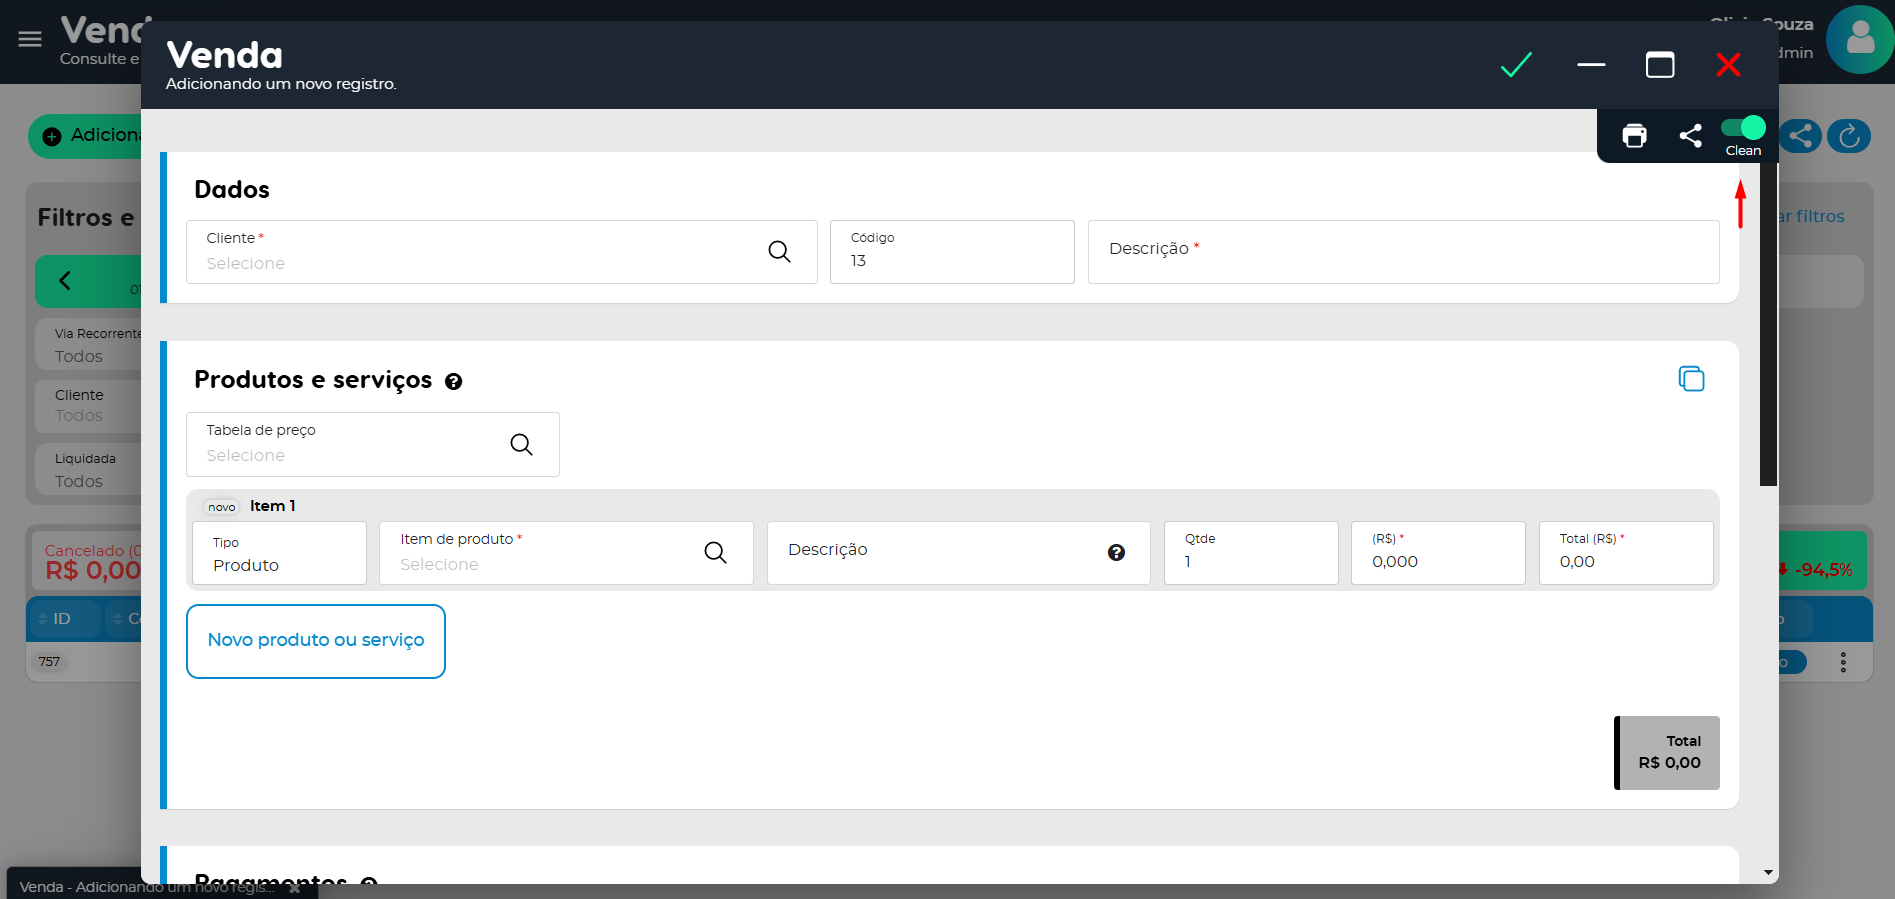Open help icon beside Produtos e serviços title
Viewport: 1895px width, 899px height.
coord(454,382)
